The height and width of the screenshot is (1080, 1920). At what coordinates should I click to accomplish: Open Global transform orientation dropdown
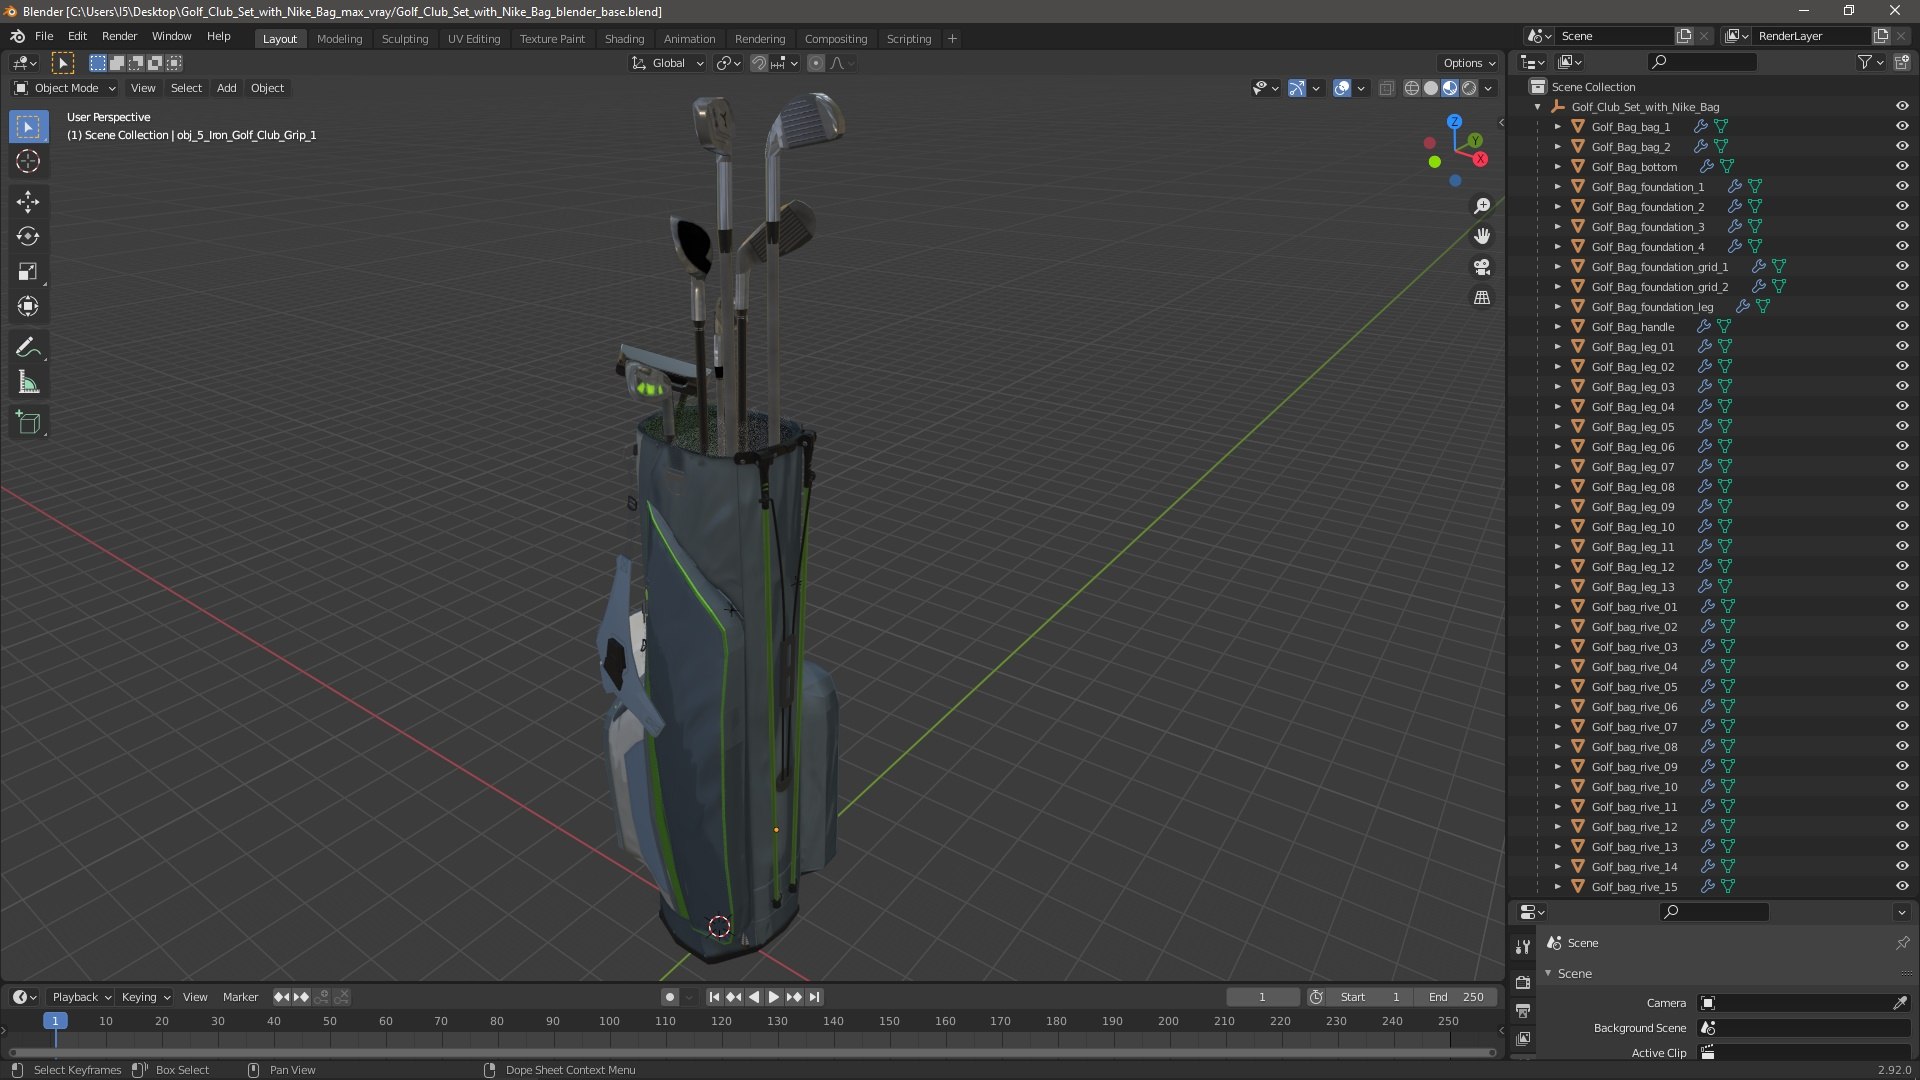(x=668, y=63)
